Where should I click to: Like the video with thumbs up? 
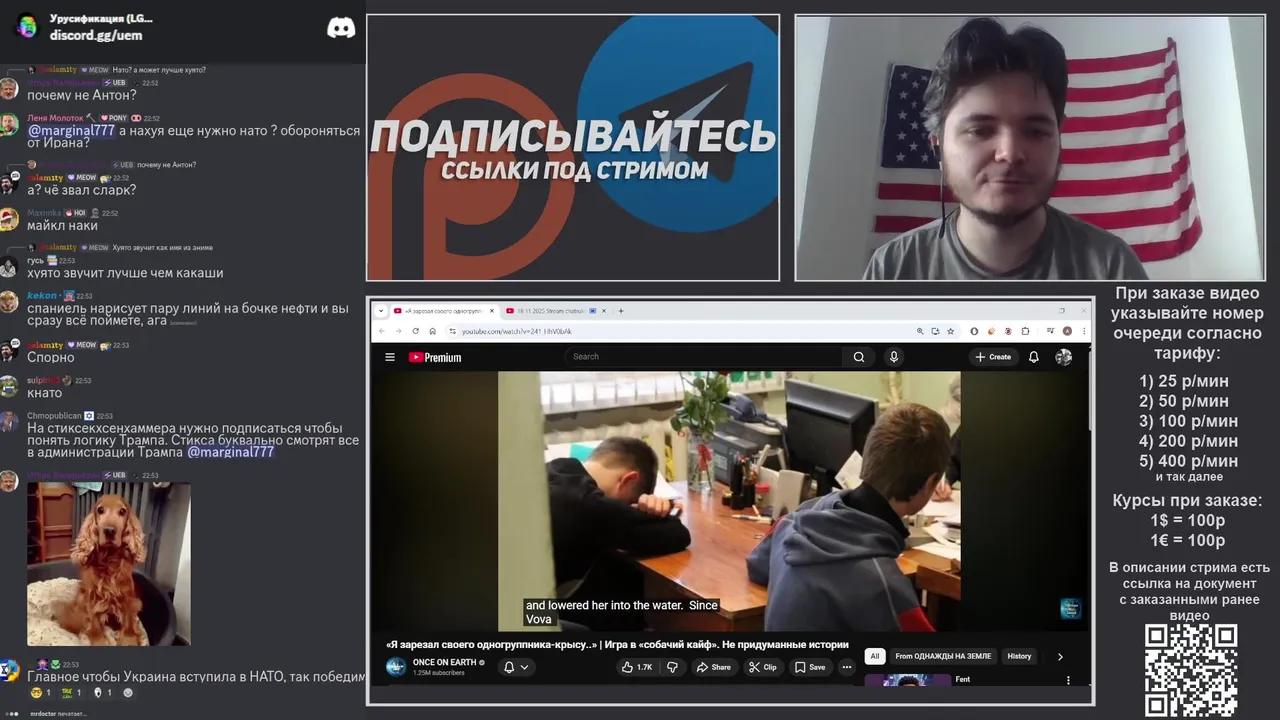[636, 667]
